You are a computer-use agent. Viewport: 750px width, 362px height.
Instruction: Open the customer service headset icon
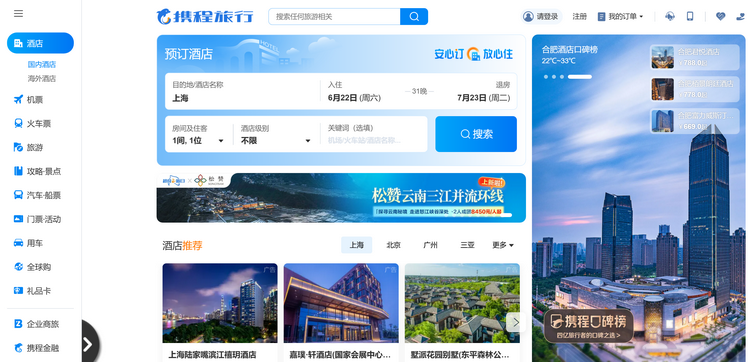(670, 16)
